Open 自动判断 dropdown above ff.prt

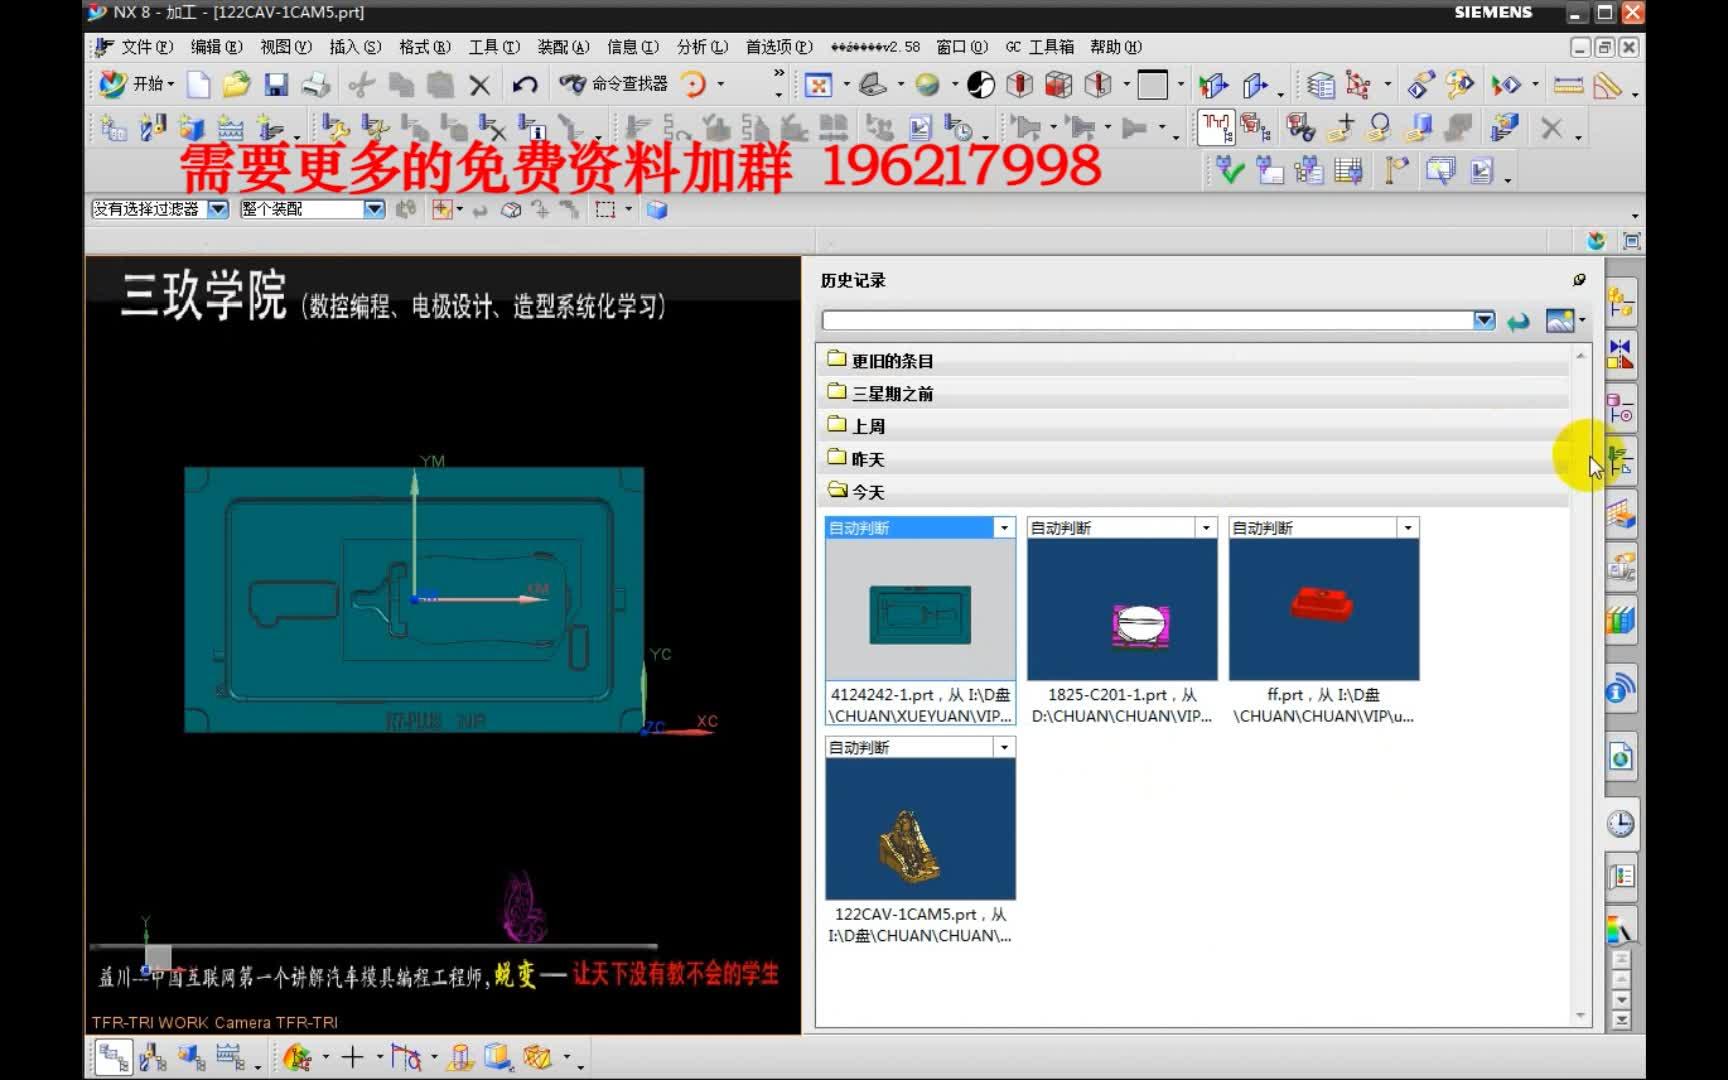point(1408,528)
